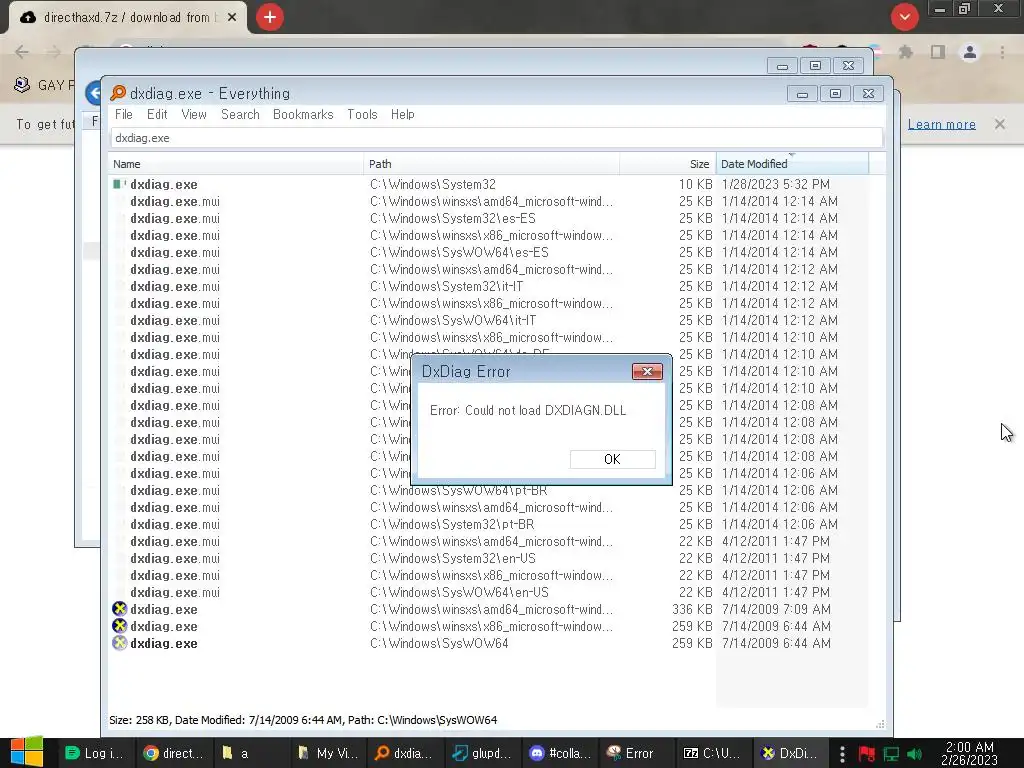Toggle the browser side panel icon
Viewport: 1024px width, 768px height.
[x=938, y=52]
